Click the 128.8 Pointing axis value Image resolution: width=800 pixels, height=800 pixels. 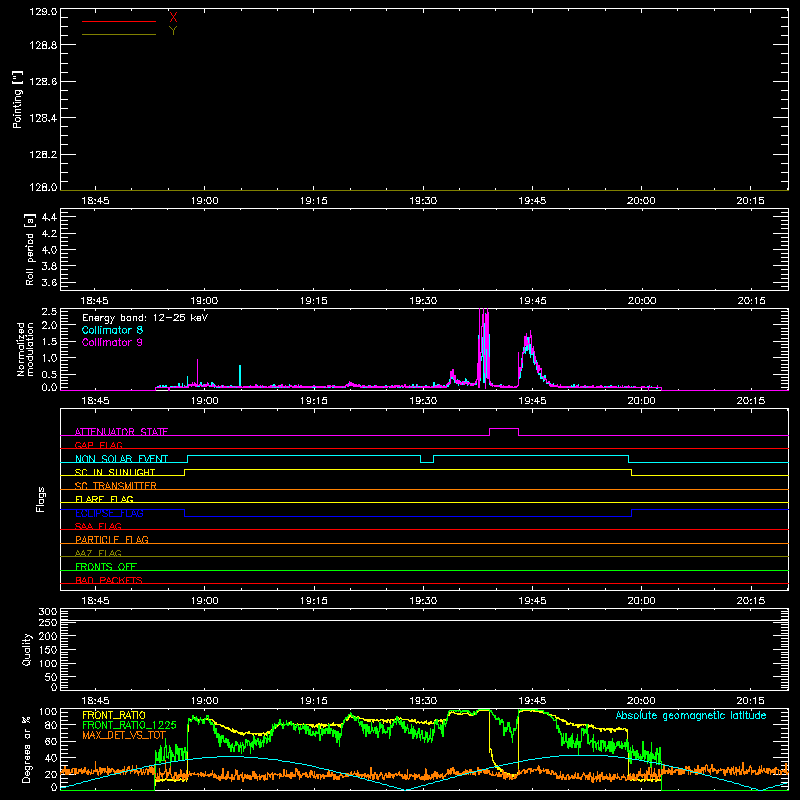click(43, 45)
